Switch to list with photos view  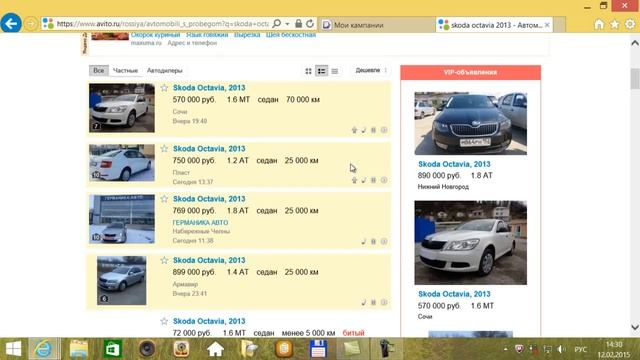coord(322,71)
